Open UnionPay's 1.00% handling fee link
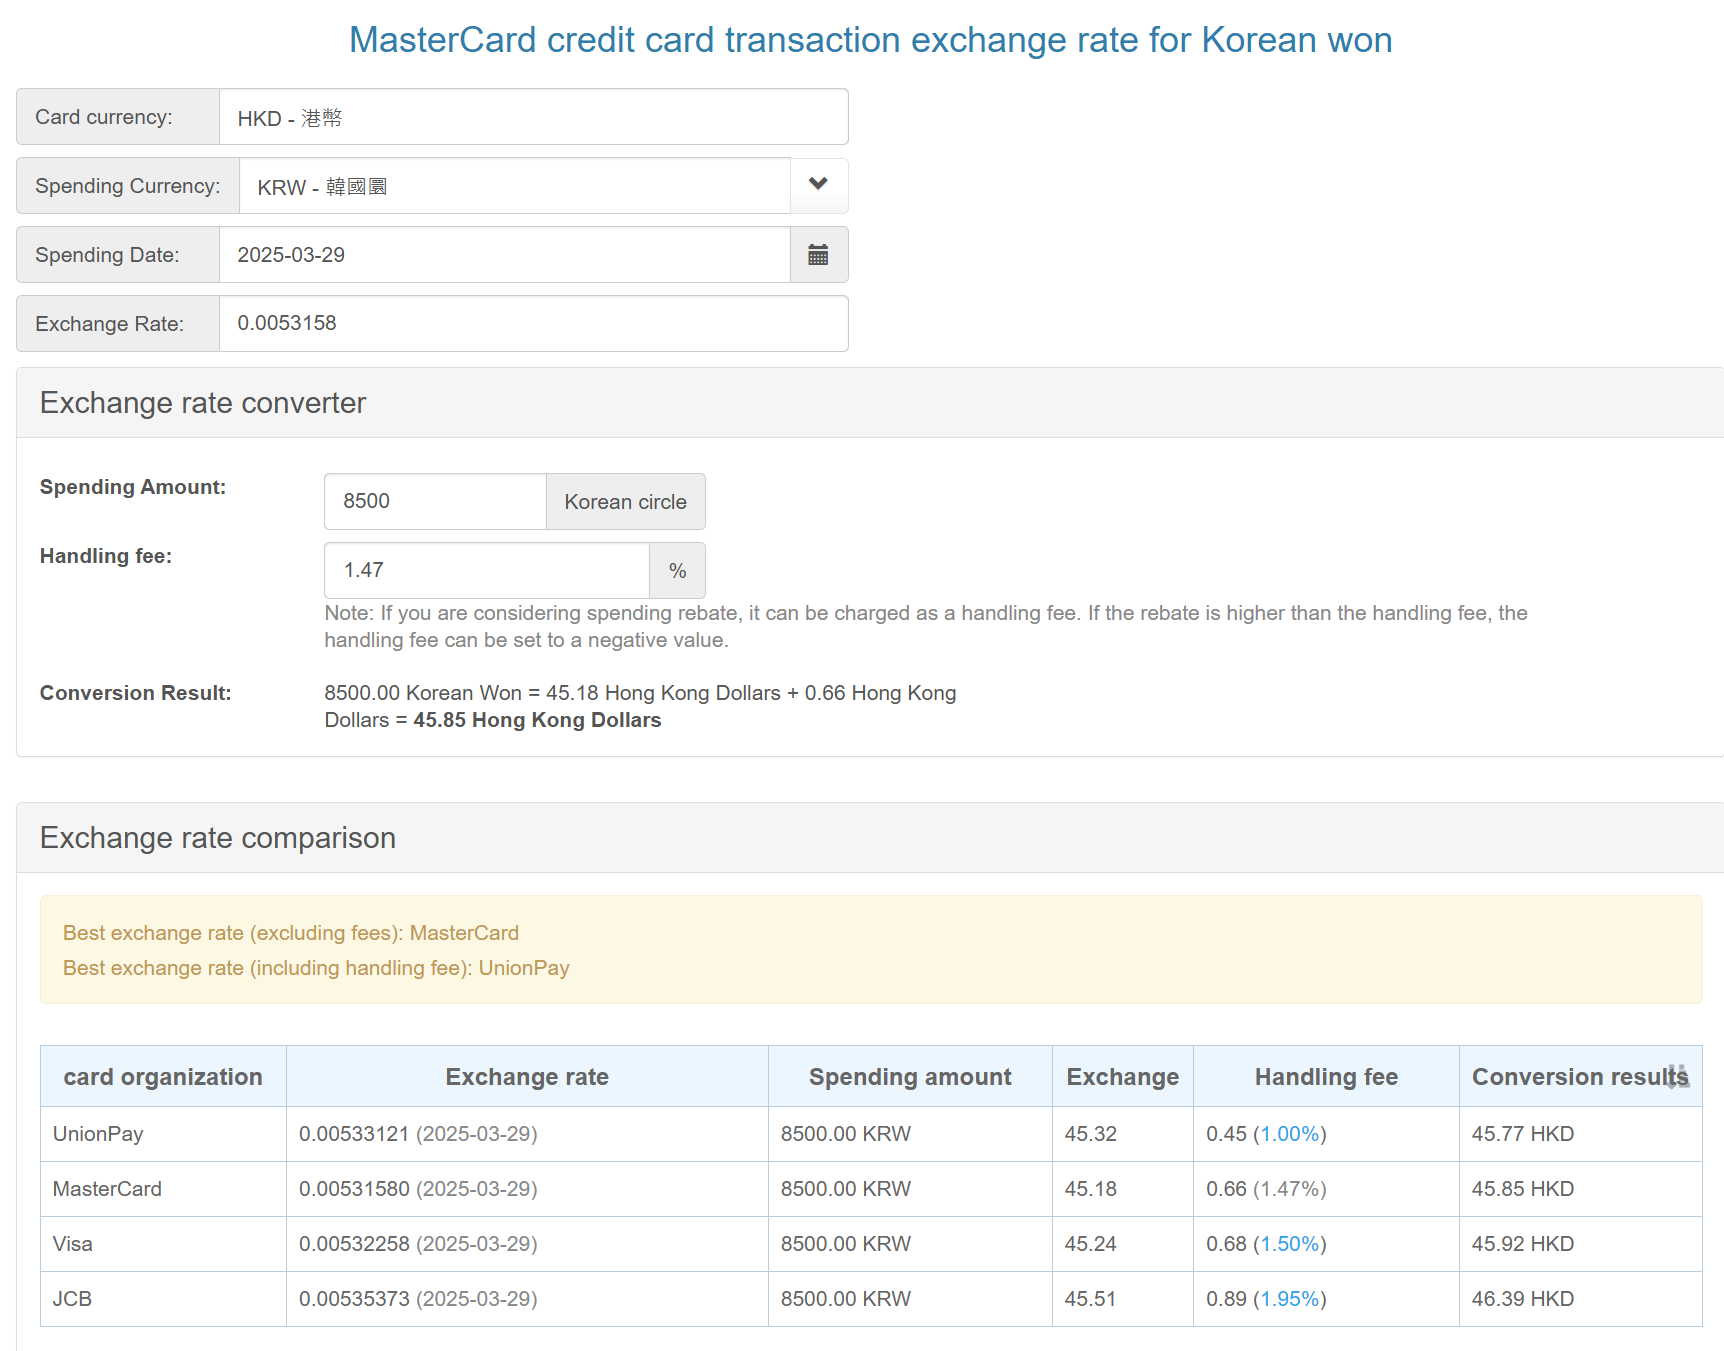Screen dimensions: 1724x1351 (x=1289, y=1134)
